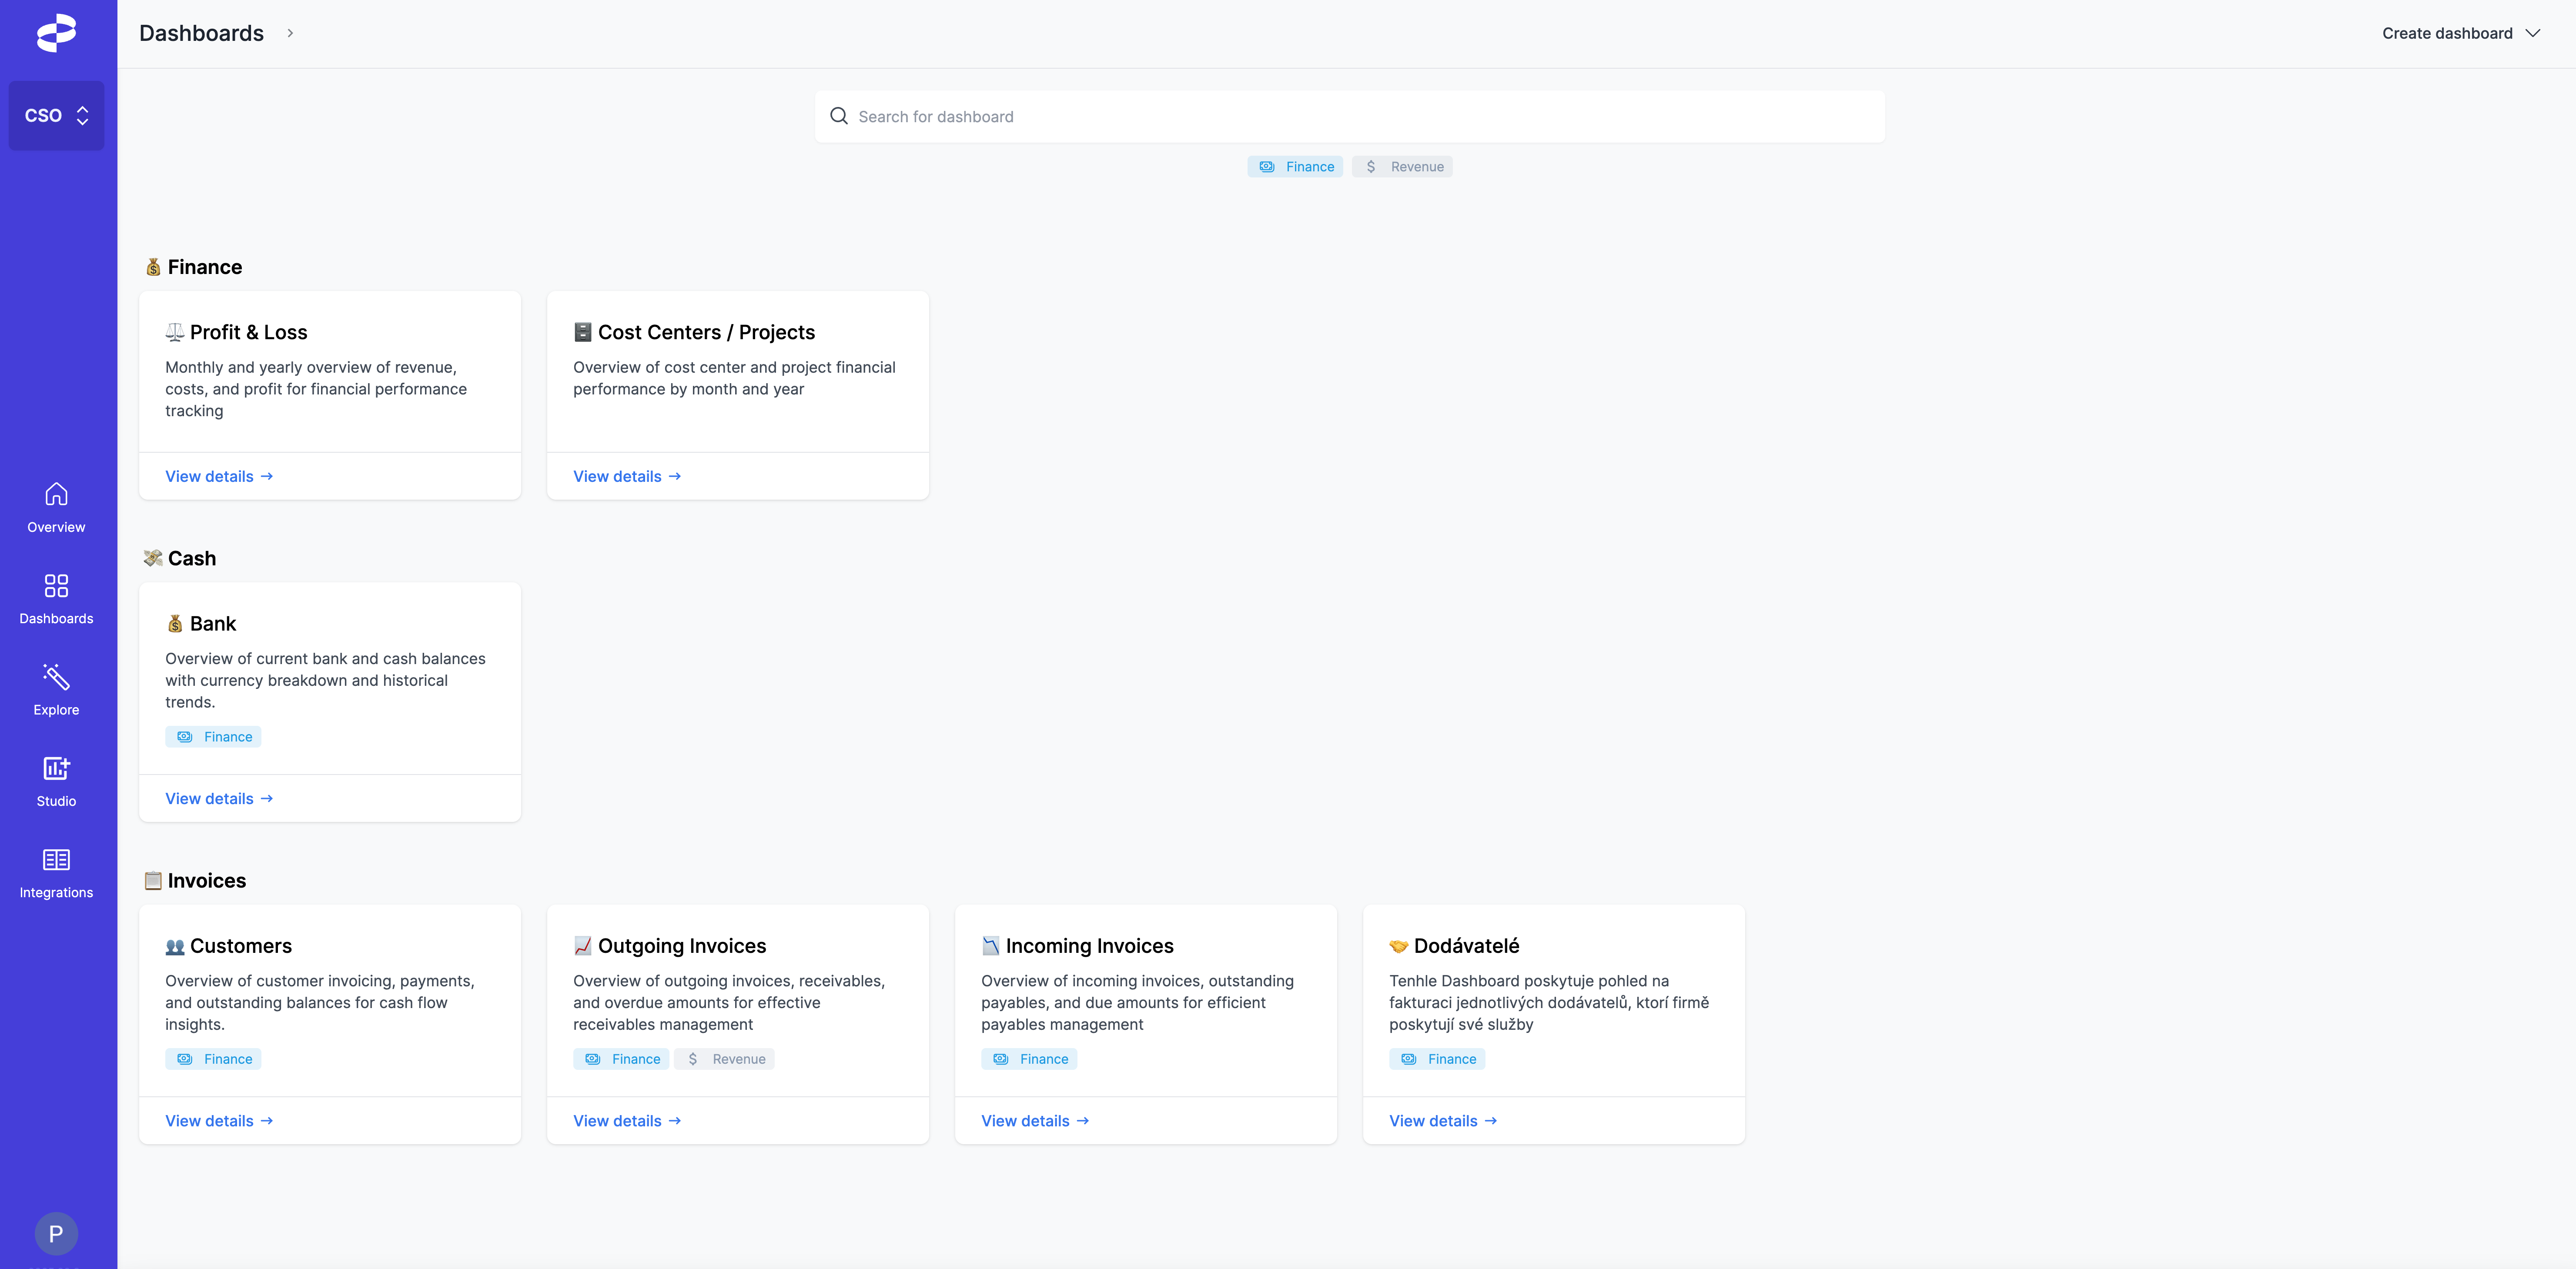2576x1269 pixels.
Task: Expand the Create dashboard dropdown
Action: pyautogui.click(x=2460, y=33)
